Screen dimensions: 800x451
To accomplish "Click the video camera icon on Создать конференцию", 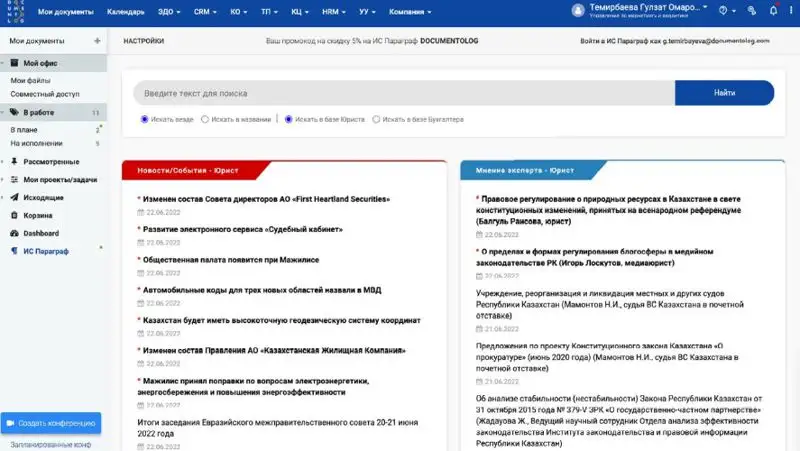I will point(9,422).
